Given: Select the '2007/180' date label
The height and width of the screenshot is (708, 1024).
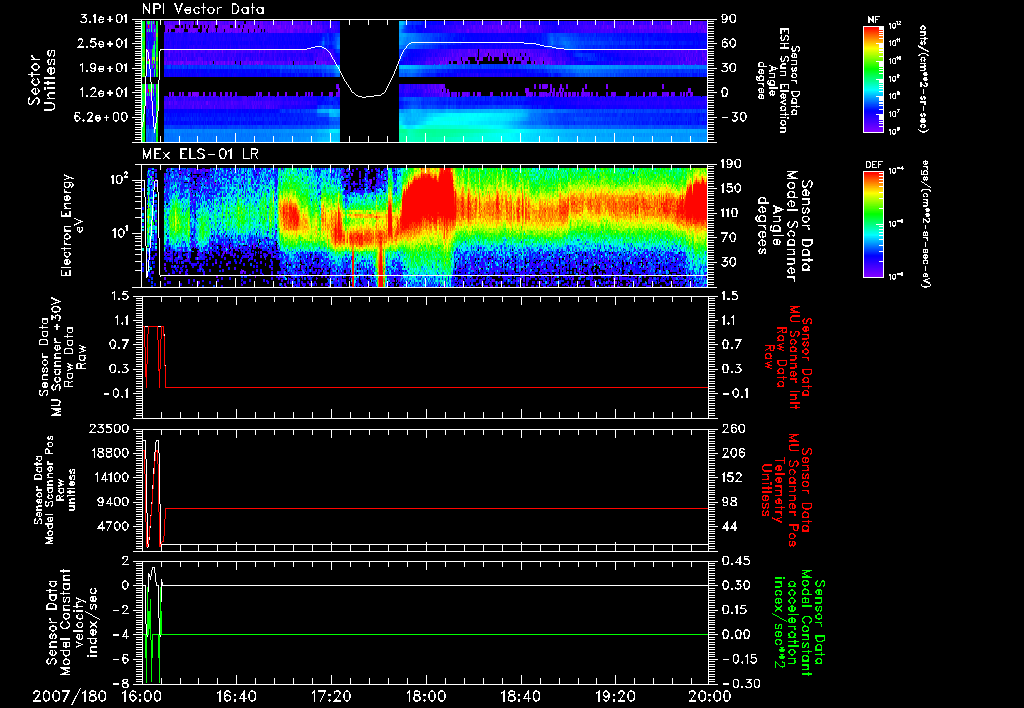Looking at the screenshot, I should click(69, 697).
